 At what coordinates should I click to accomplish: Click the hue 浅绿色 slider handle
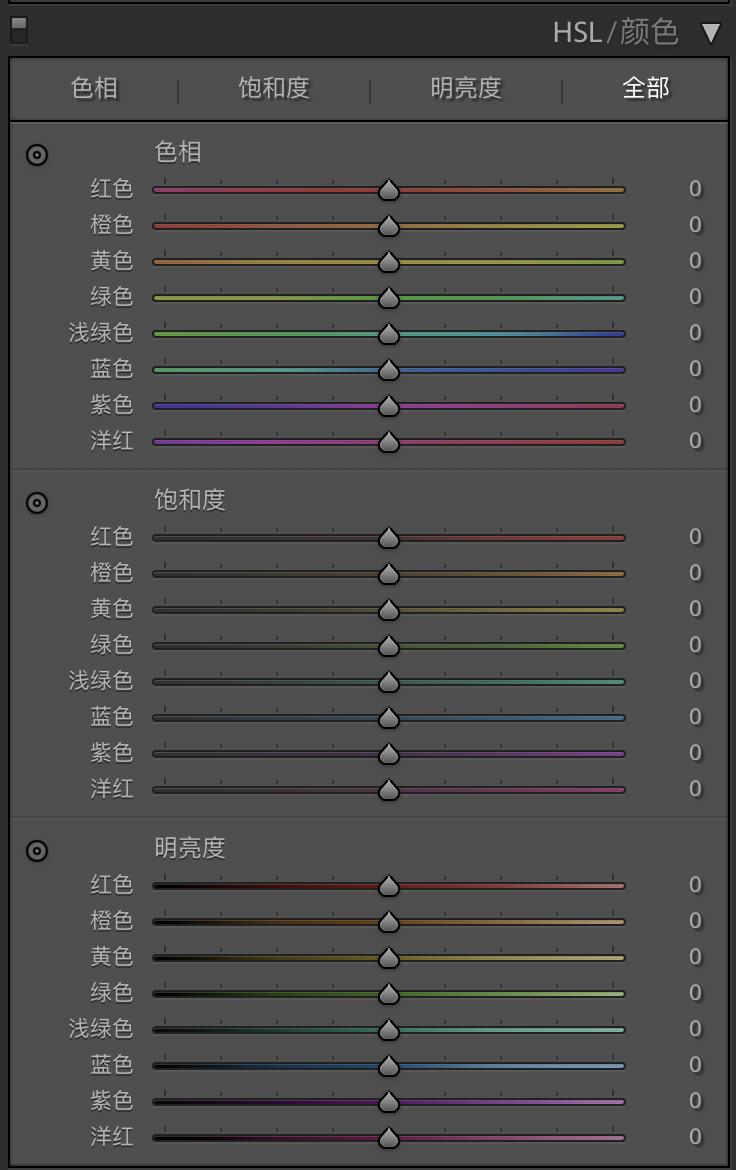point(389,334)
